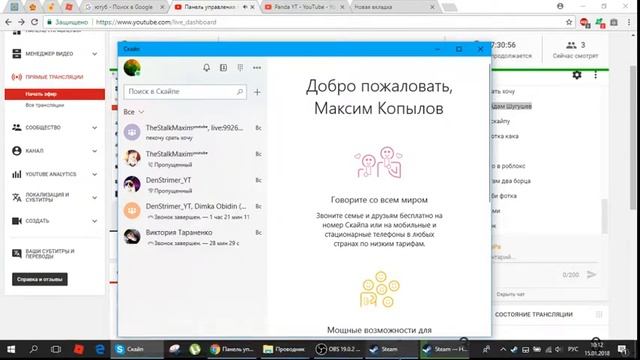640x360 pixels.
Task: Click the Создать camera icon
Action: (x=17, y=221)
